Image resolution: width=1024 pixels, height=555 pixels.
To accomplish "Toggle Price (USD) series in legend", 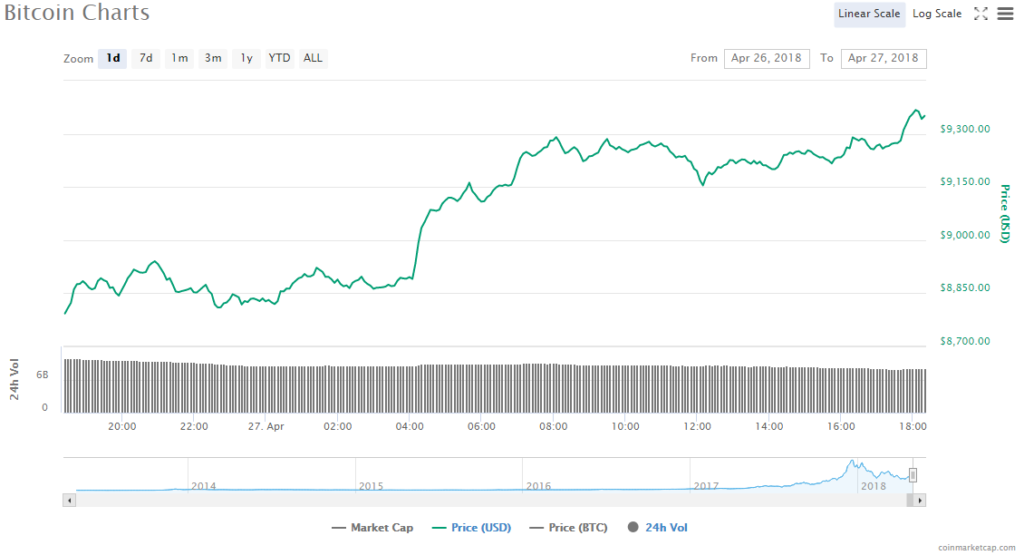I will (x=470, y=527).
